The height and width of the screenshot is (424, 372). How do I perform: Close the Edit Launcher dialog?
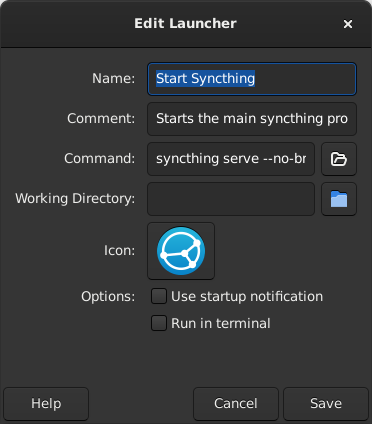[348, 24]
